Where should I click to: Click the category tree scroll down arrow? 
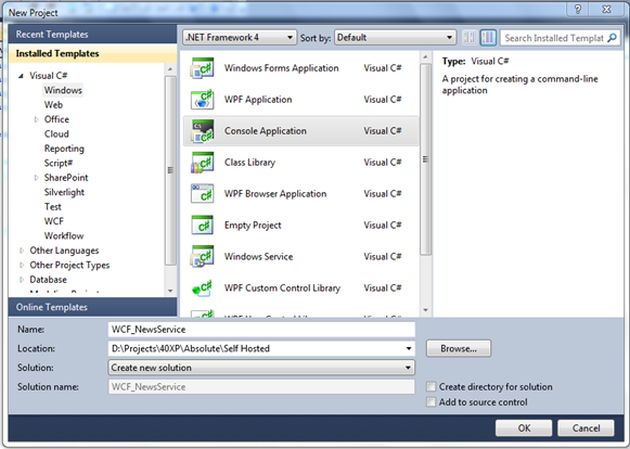pyautogui.click(x=170, y=291)
